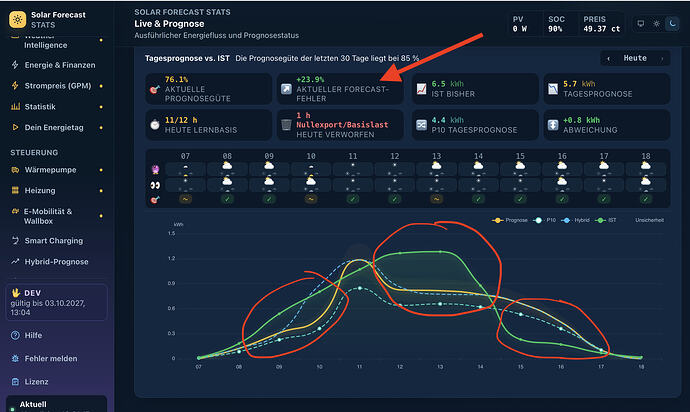This screenshot has width=690, height=412.
Task: Click the target accuracy row icon
Action: point(155,200)
